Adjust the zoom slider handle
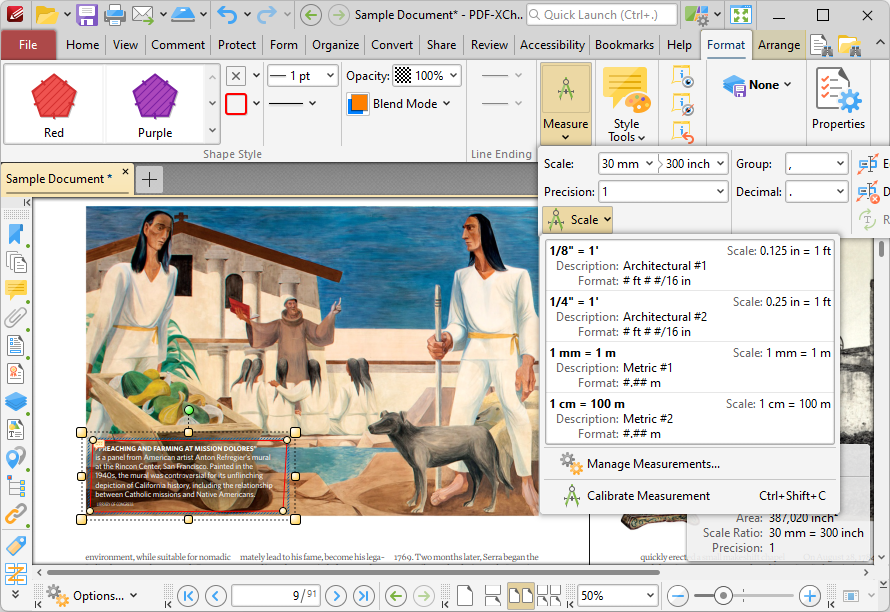 723,596
